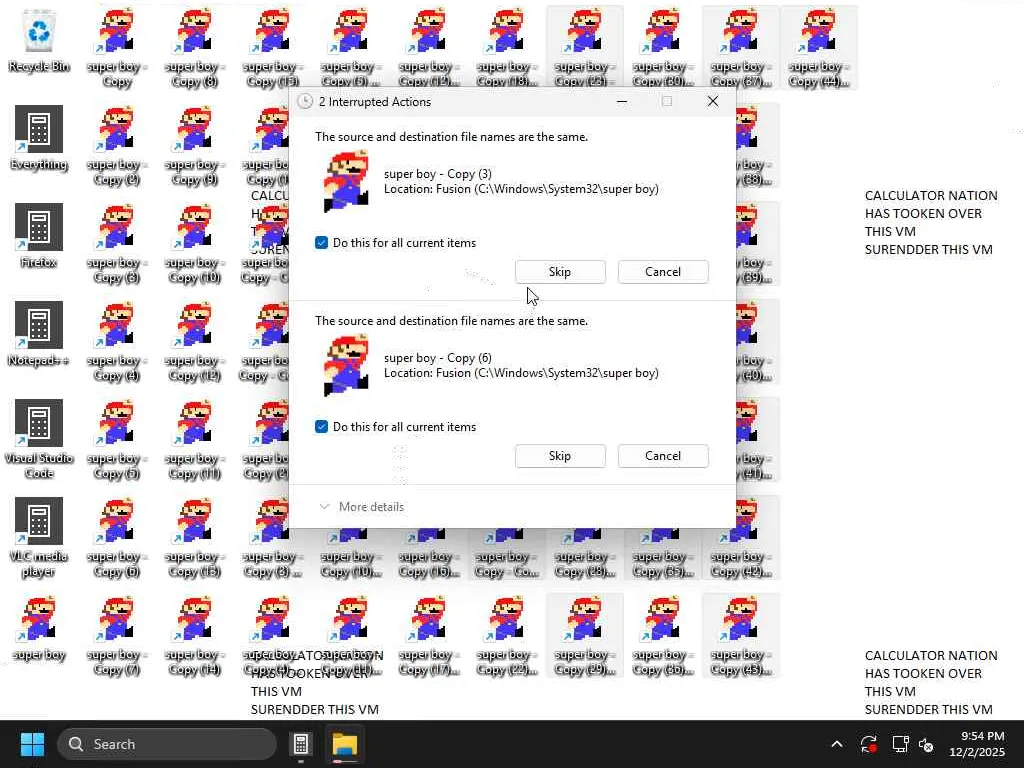Open the Recycle Bin desktop icon
Screen dimensions: 1024x768
[x=39, y=42]
